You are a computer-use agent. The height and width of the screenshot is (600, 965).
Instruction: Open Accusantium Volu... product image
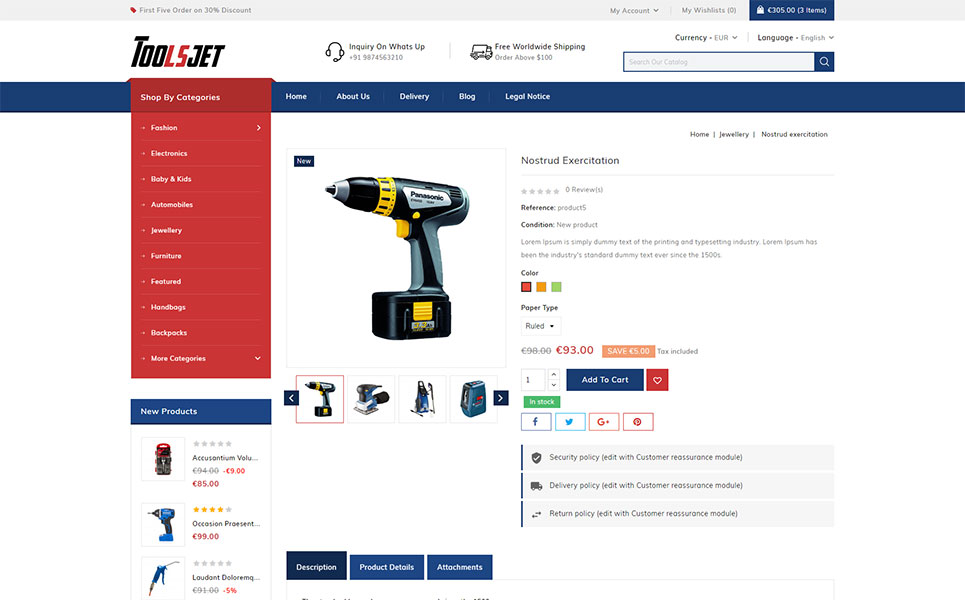(163, 459)
